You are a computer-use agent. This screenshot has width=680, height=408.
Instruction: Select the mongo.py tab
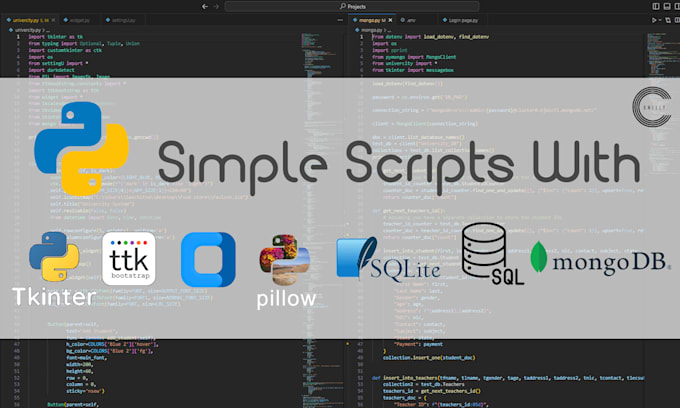[x=372, y=20]
